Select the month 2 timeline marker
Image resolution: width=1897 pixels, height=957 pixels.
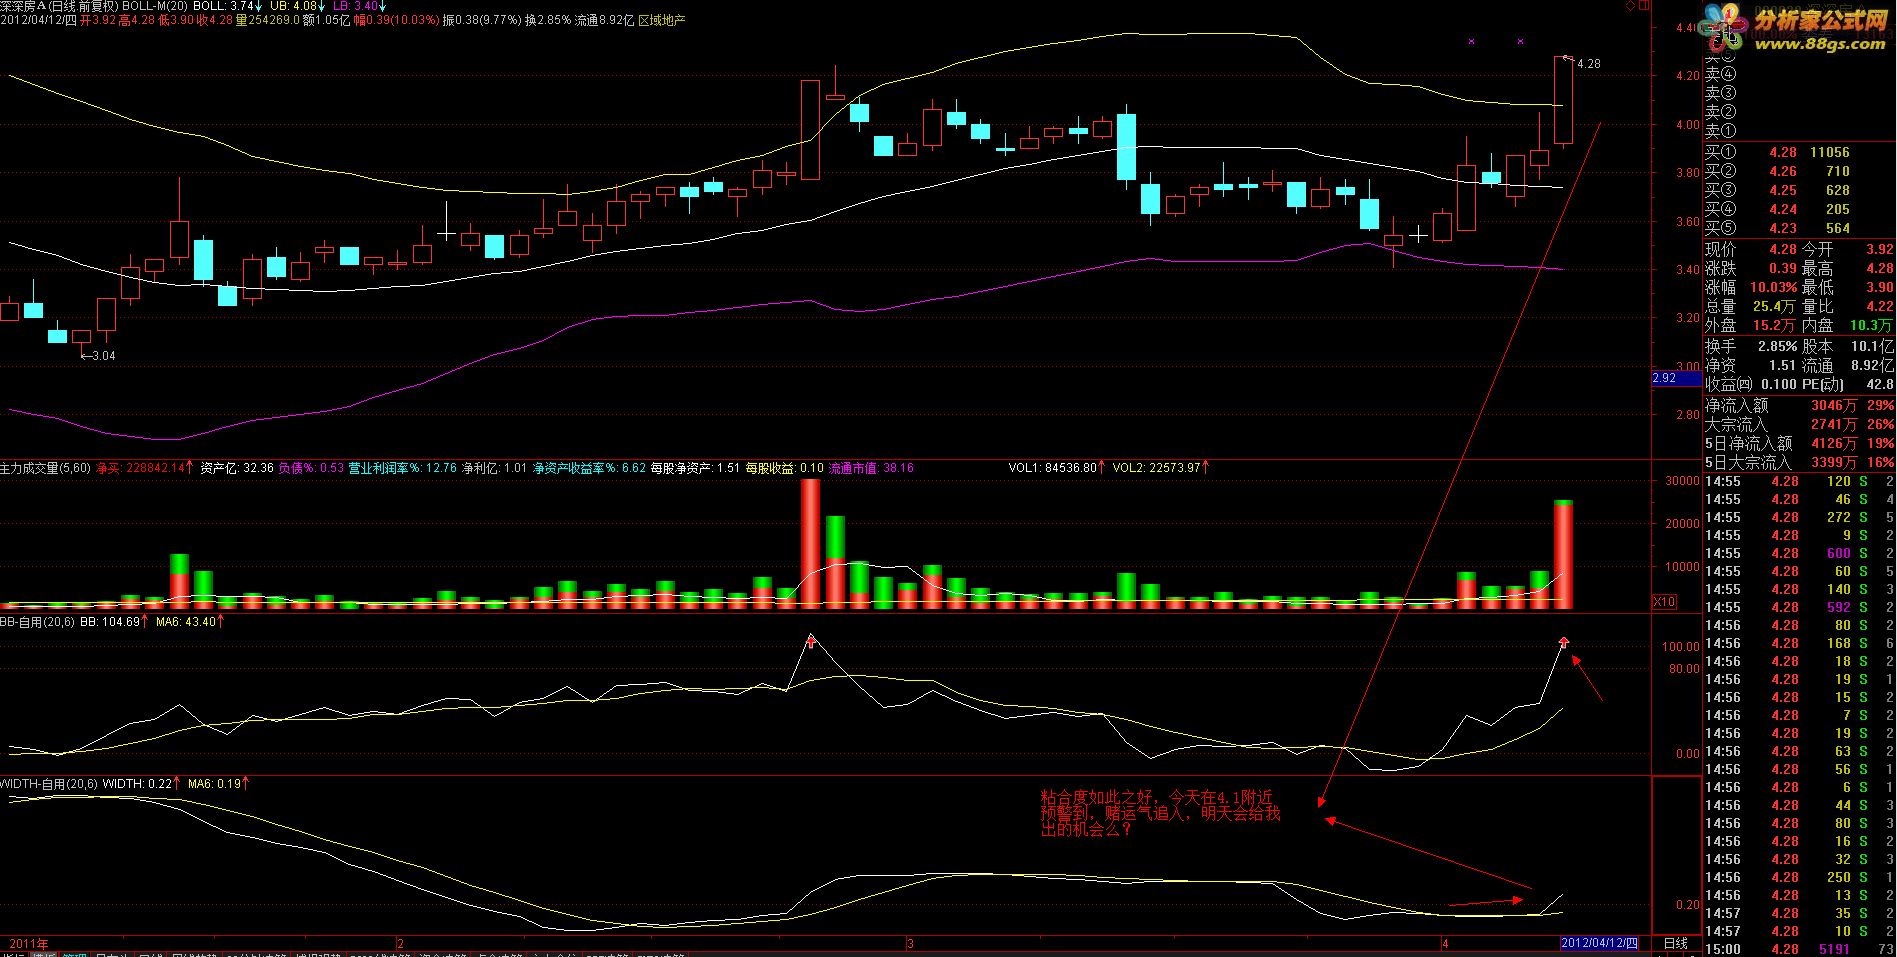(400, 944)
